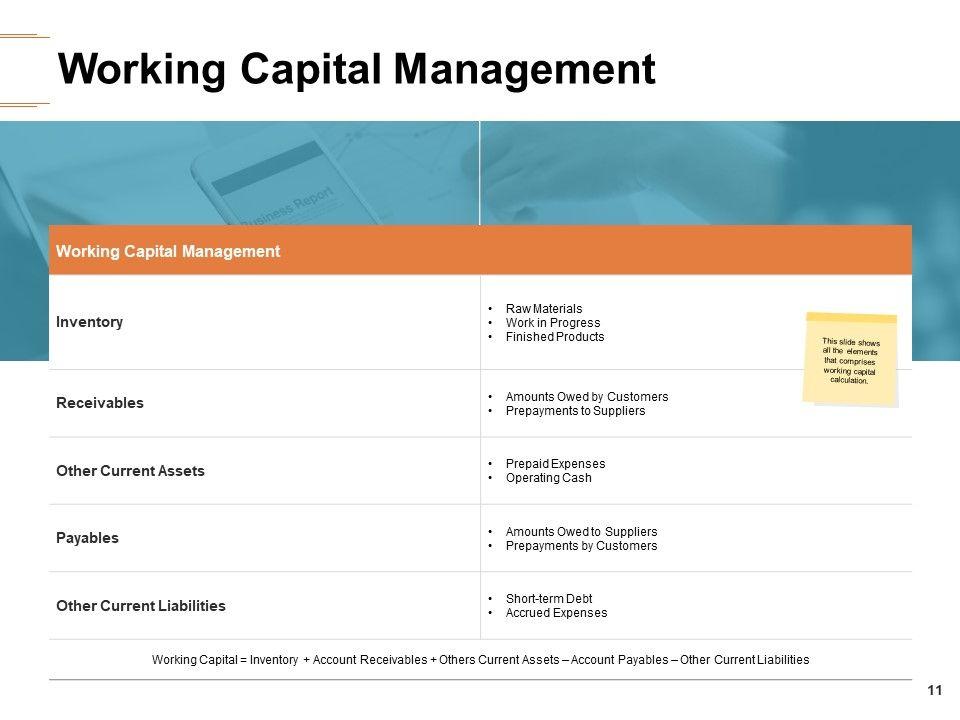Viewport: 960px width, 720px height.
Task: Click the Working Capital formula line
Action: 481,659
